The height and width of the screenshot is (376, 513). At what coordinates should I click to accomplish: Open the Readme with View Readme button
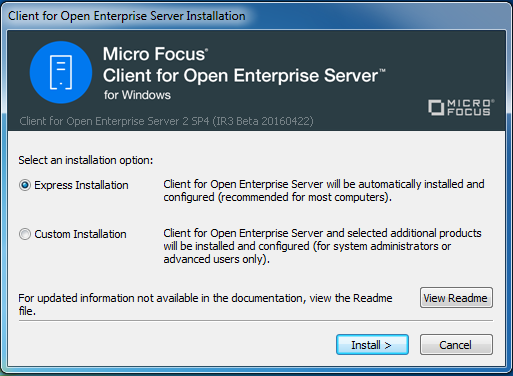pyautogui.click(x=456, y=298)
